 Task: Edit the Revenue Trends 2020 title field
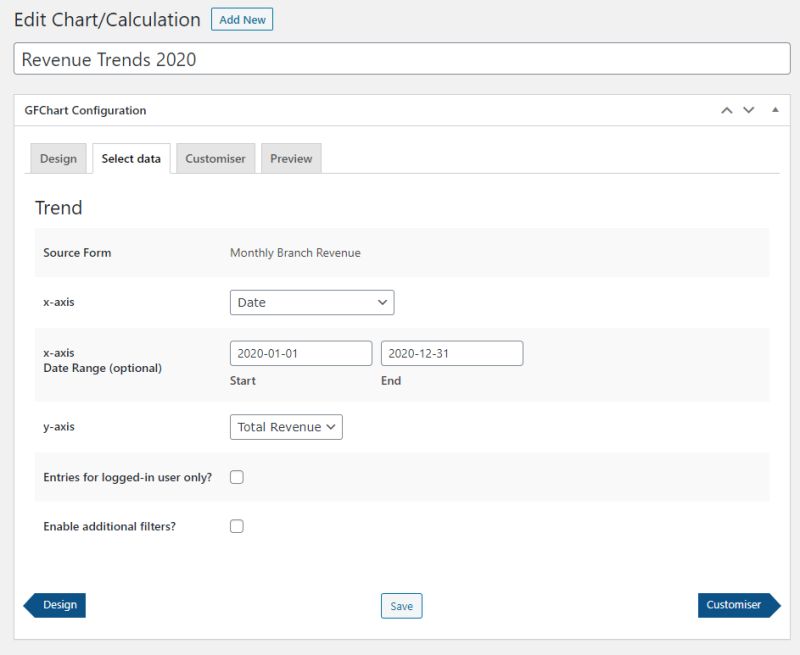(402, 59)
